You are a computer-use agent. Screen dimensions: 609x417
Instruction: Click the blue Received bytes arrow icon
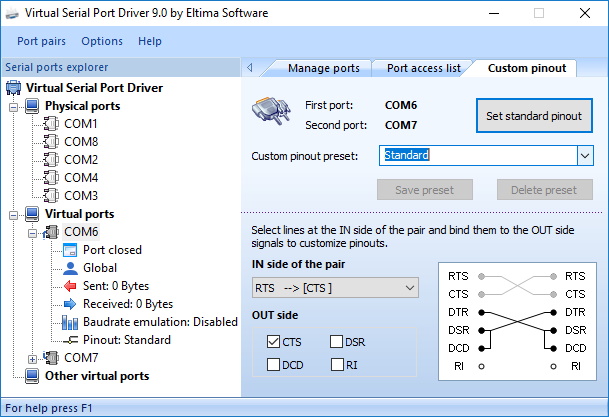point(70,304)
